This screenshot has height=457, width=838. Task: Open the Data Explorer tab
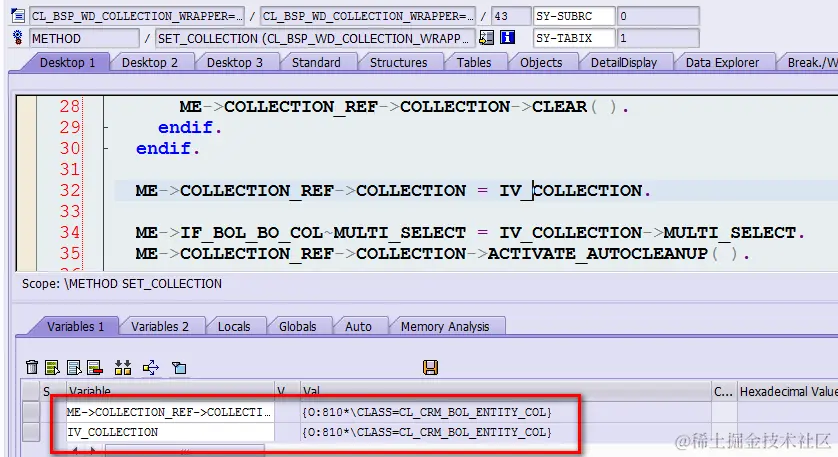point(722,63)
